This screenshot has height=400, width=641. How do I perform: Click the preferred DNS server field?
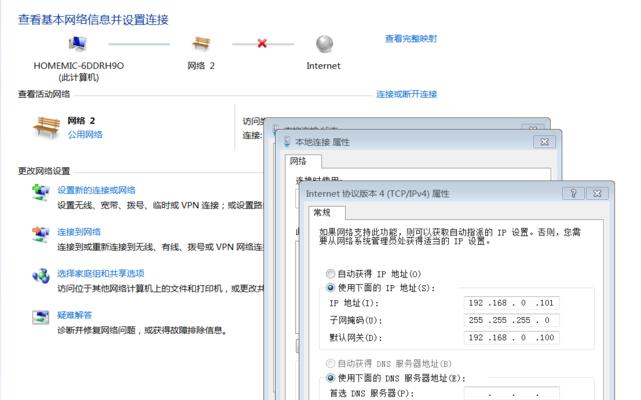511,393
